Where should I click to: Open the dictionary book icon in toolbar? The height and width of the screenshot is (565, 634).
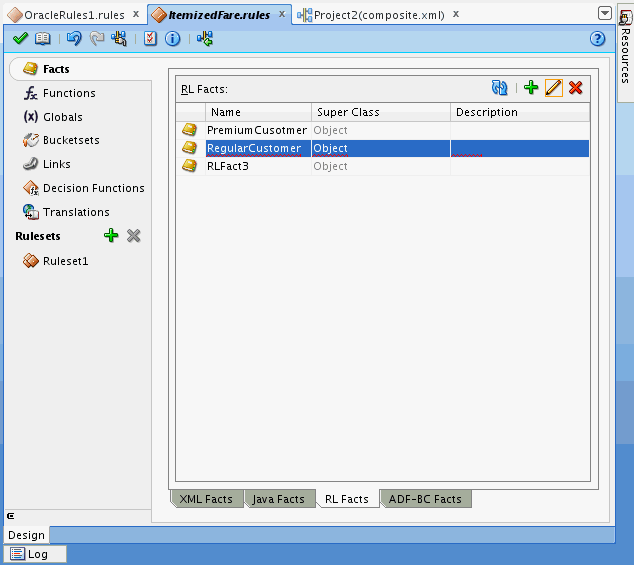click(x=42, y=39)
